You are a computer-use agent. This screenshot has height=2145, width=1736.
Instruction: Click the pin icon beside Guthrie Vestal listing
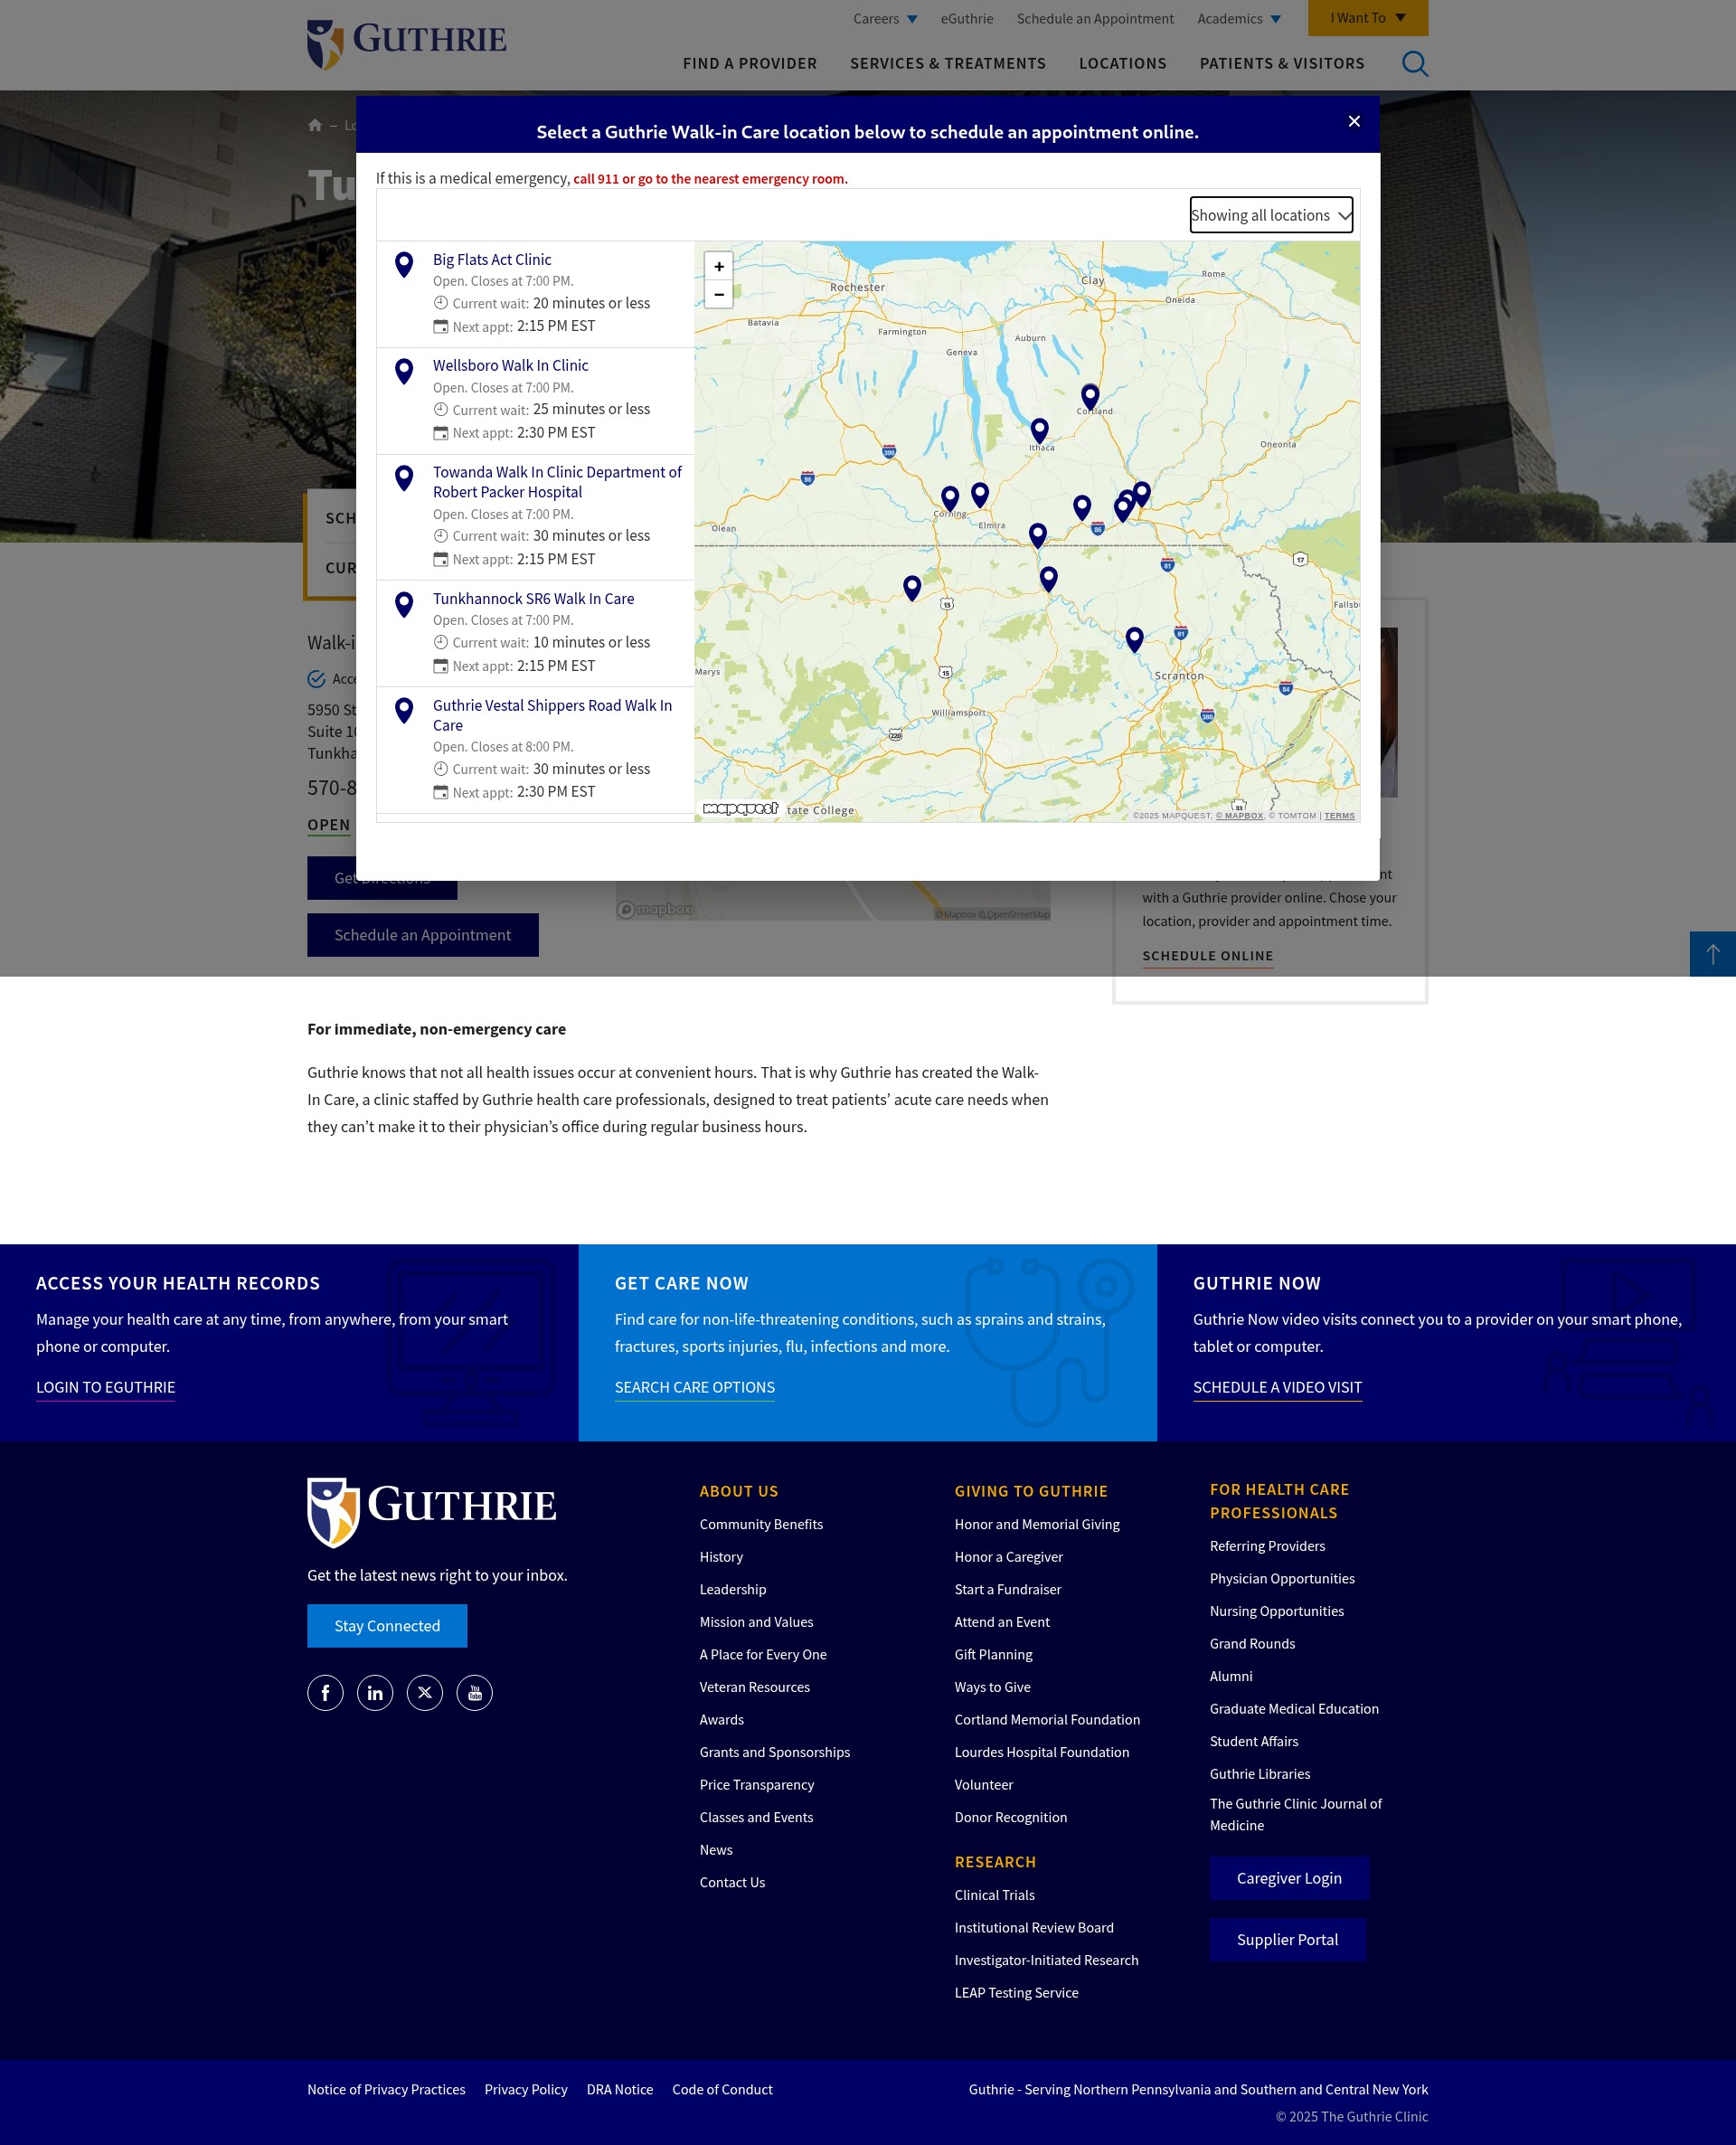(x=404, y=710)
